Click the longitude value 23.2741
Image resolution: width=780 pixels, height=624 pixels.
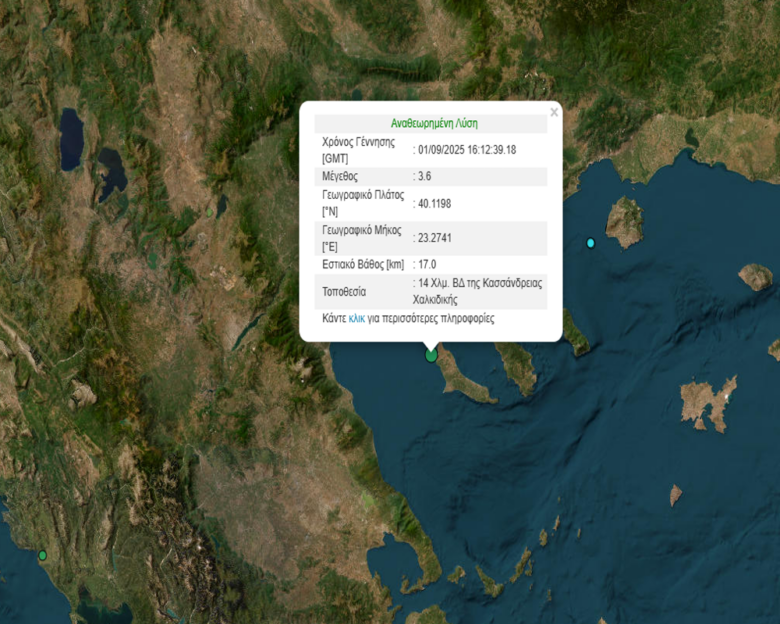pos(434,238)
